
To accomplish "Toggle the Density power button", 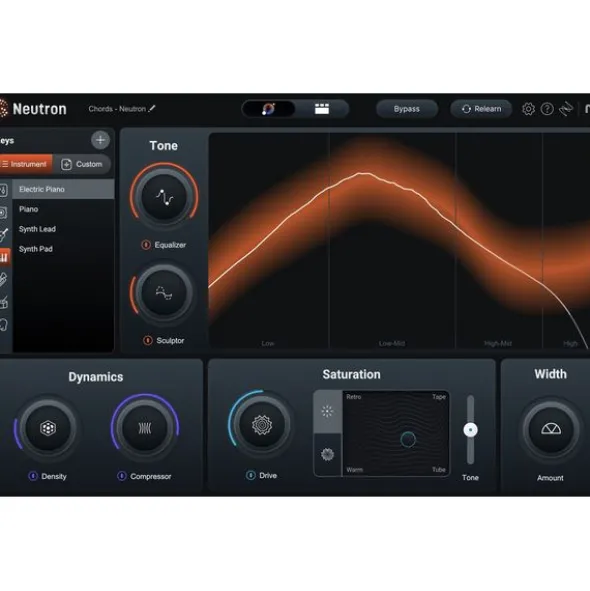I will (x=33, y=476).
